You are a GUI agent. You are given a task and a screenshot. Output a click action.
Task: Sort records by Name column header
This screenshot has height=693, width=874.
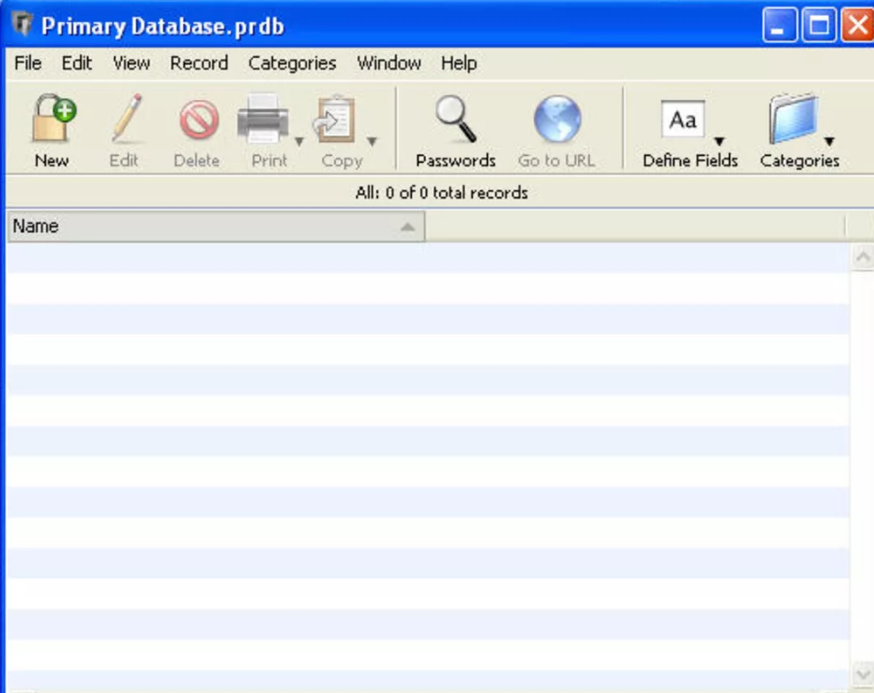tap(216, 226)
